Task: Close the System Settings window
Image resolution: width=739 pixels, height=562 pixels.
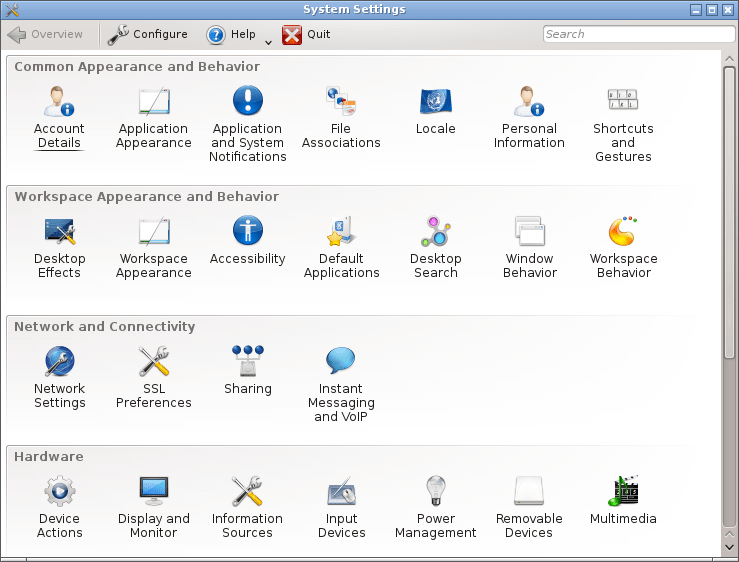Action: 727,9
